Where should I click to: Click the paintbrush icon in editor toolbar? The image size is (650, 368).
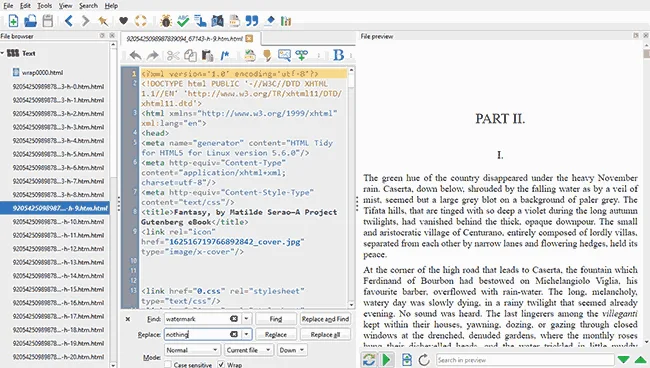(x=267, y=55)
